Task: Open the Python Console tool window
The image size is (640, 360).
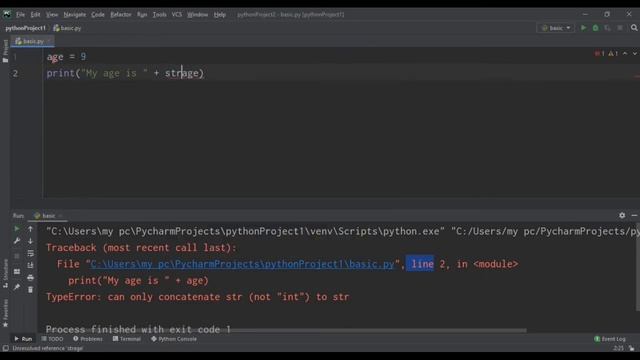Action: click(x=174, y=339)
